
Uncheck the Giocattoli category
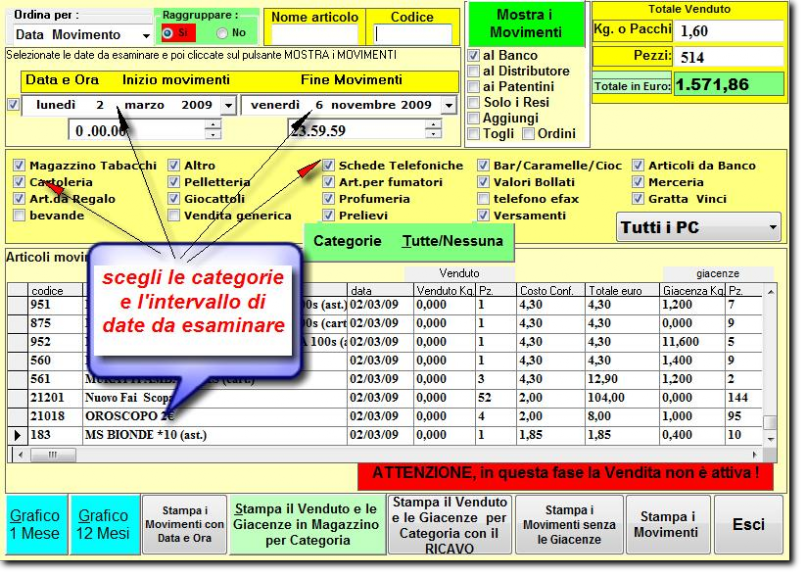pos(174,198)
